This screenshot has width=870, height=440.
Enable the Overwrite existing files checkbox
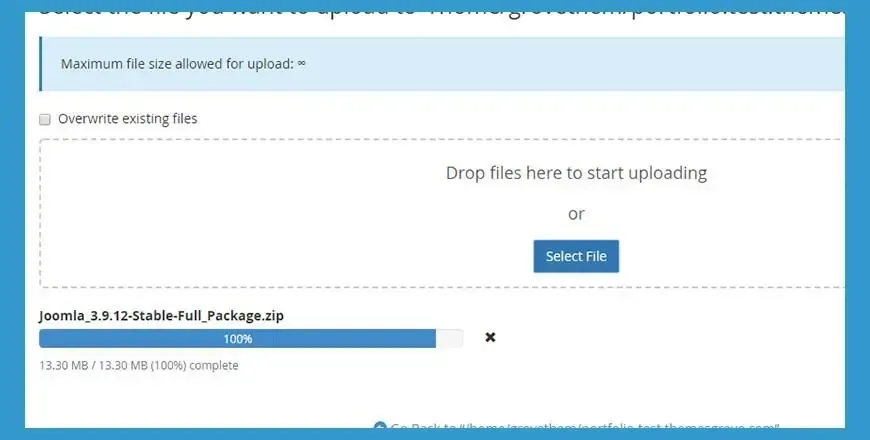45,119
